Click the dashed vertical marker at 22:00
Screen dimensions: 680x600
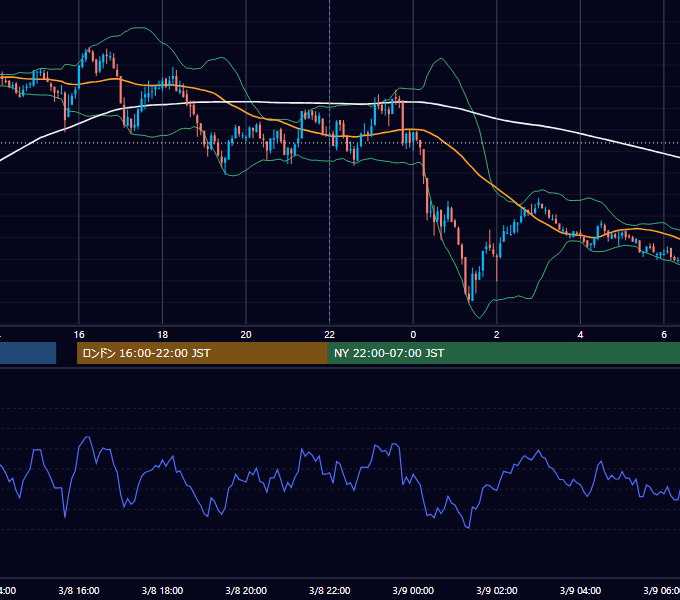coord(330,162)
